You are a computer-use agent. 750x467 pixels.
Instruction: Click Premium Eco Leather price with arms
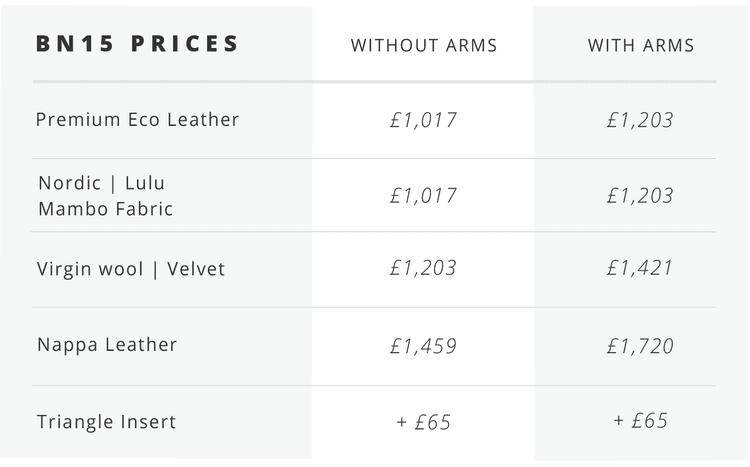640,120
